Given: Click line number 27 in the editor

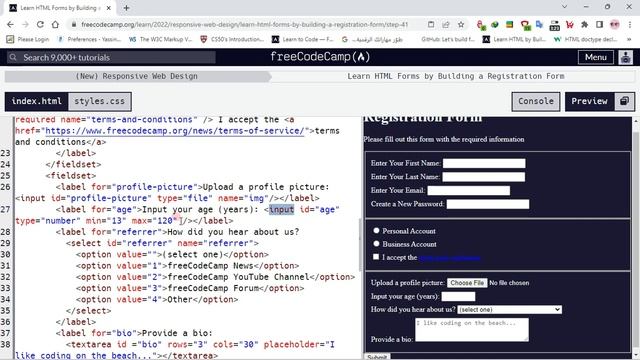Looking at the screenshot, I should tap(5, 209).
